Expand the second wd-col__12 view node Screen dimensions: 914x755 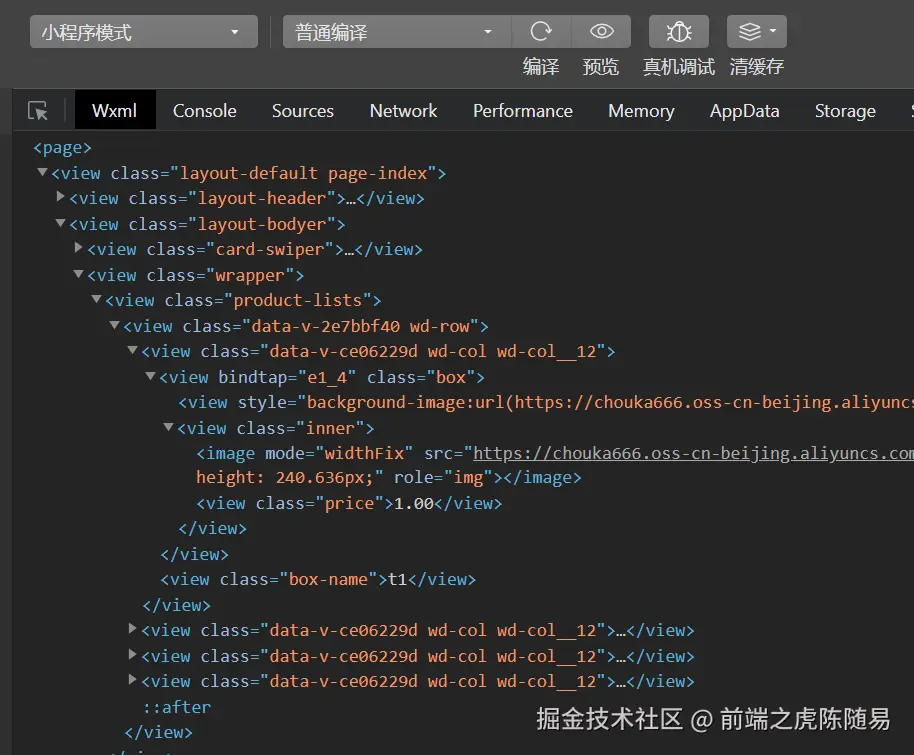pos(132,628)
